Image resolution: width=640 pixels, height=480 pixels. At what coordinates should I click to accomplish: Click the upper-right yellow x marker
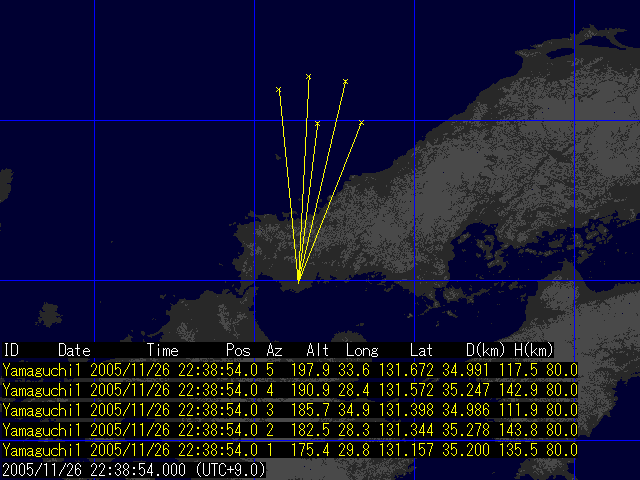pyautogui.click(x=345, y=81)
